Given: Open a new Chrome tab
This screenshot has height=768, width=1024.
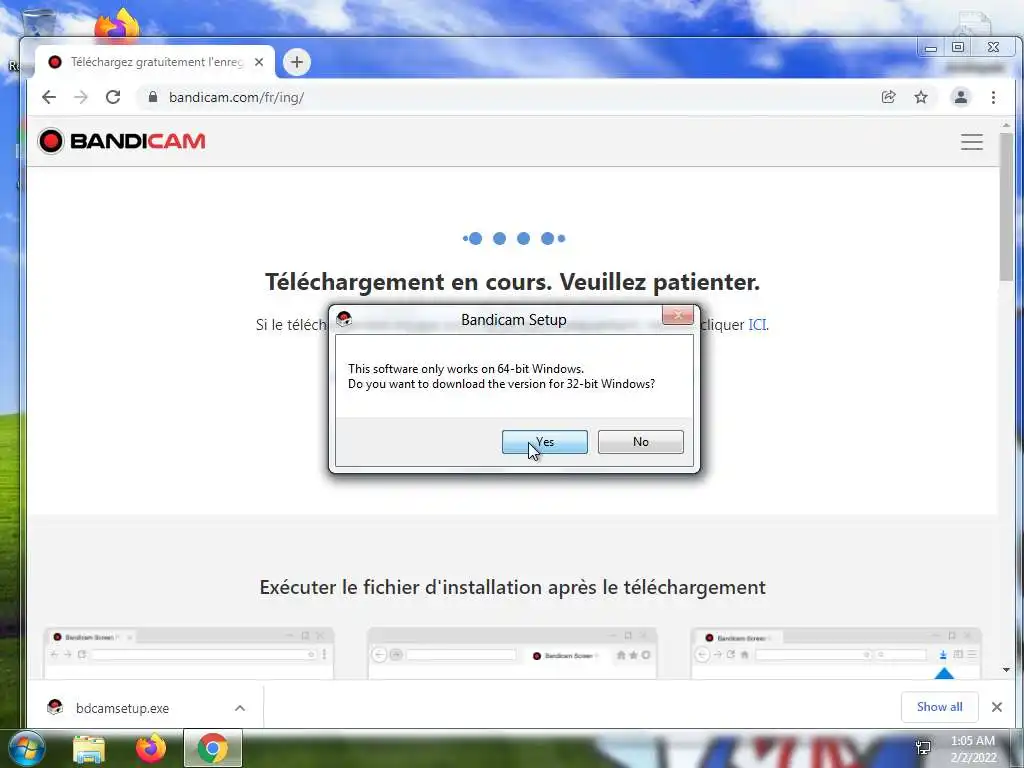Looking at the screenshot, I should tap(296, 62).
